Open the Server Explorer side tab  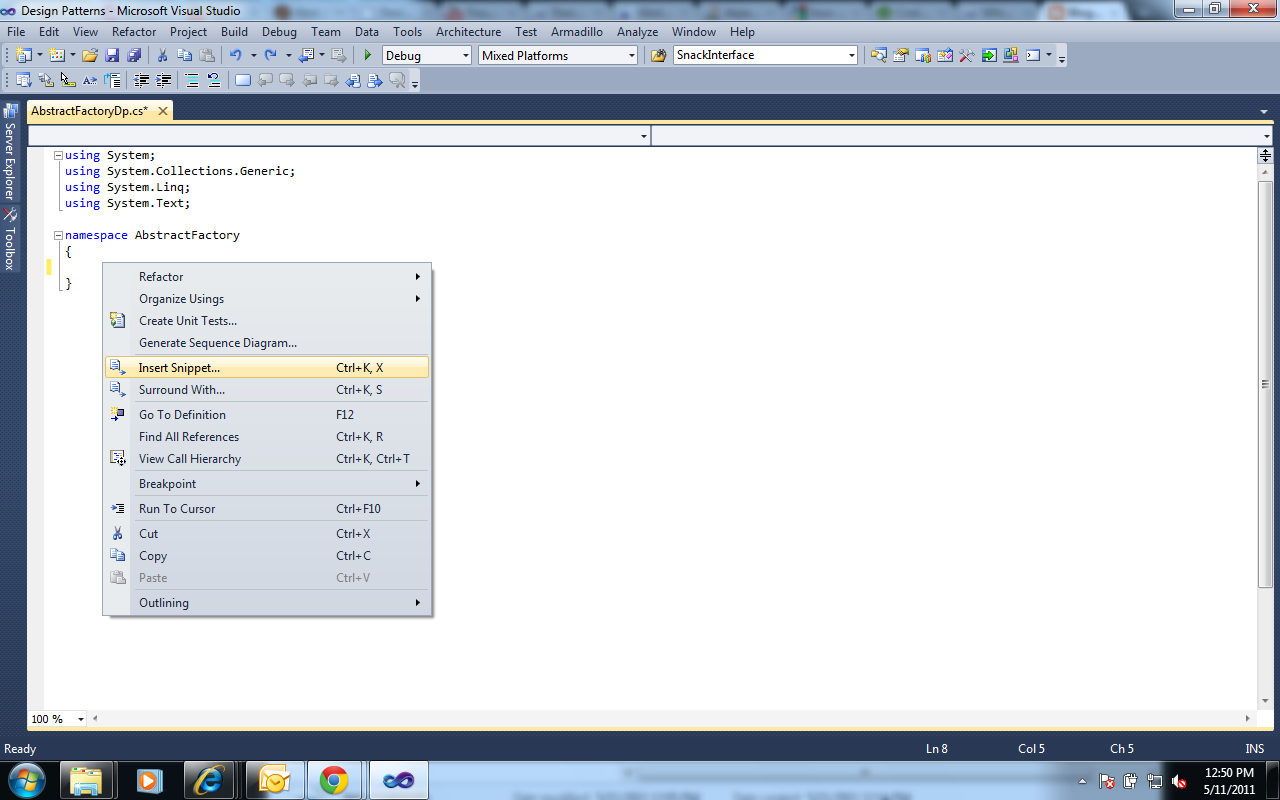tap(10, 153)
